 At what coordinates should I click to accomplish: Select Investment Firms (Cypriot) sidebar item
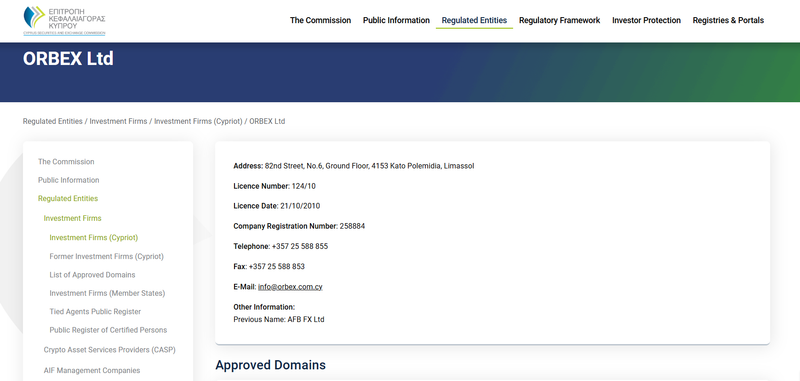(94, 238)
